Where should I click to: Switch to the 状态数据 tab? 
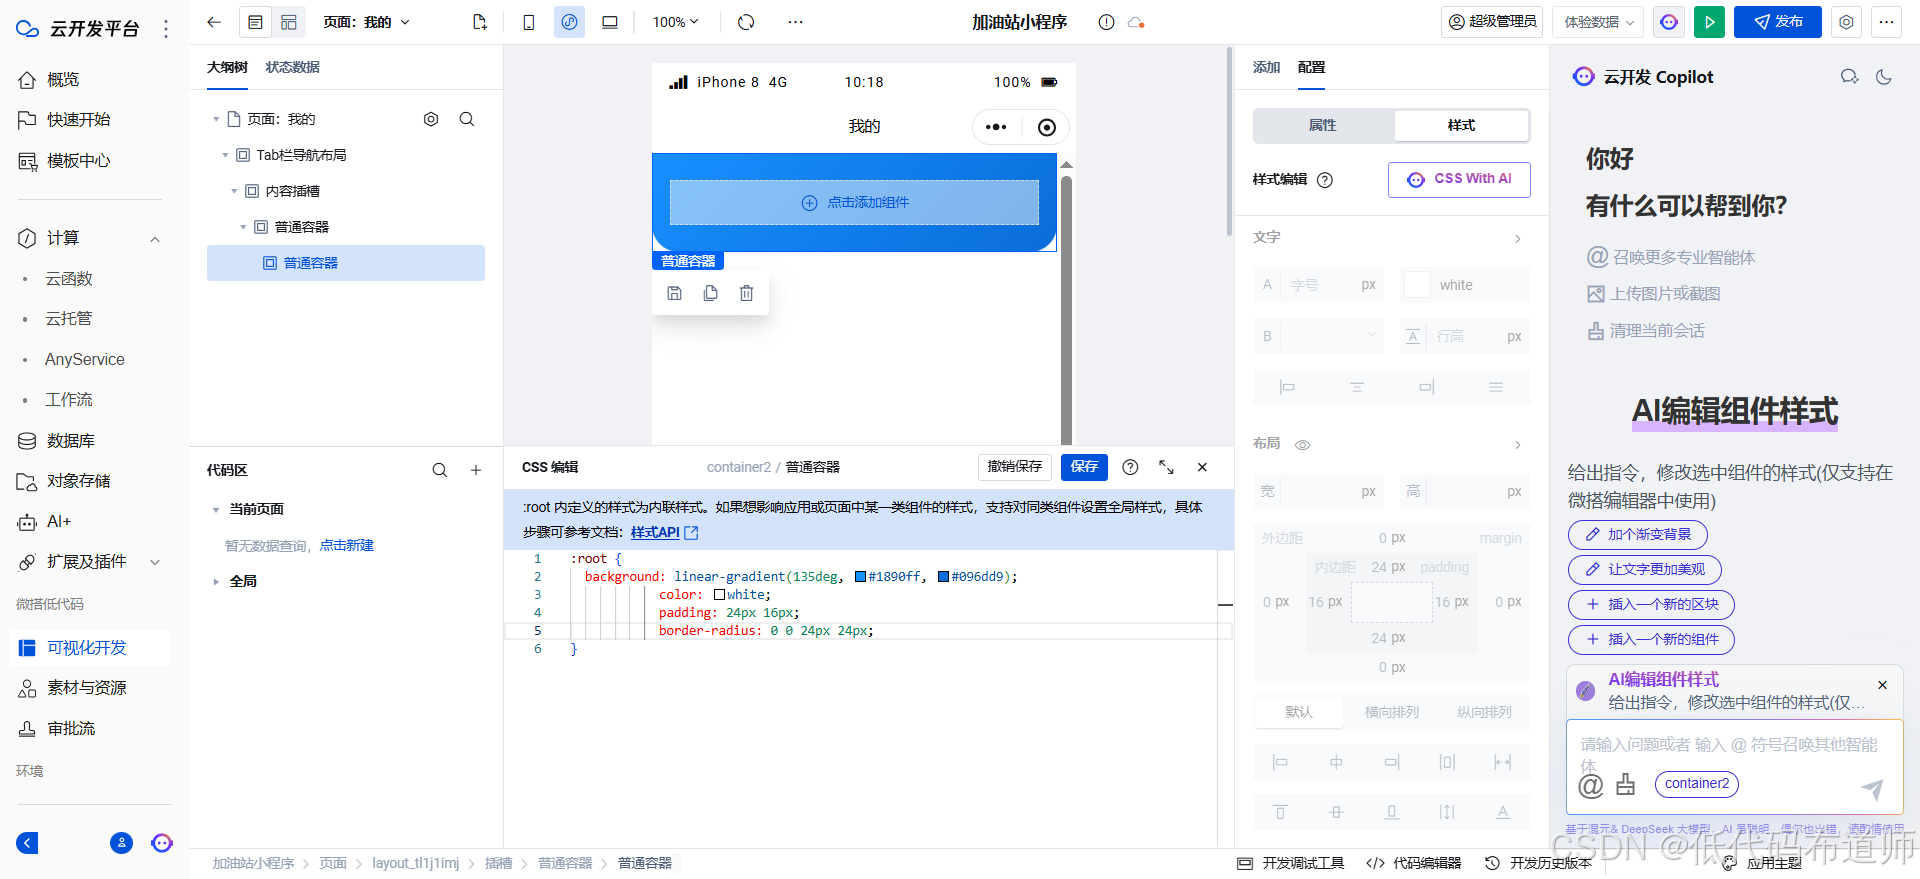click(293, 67)
